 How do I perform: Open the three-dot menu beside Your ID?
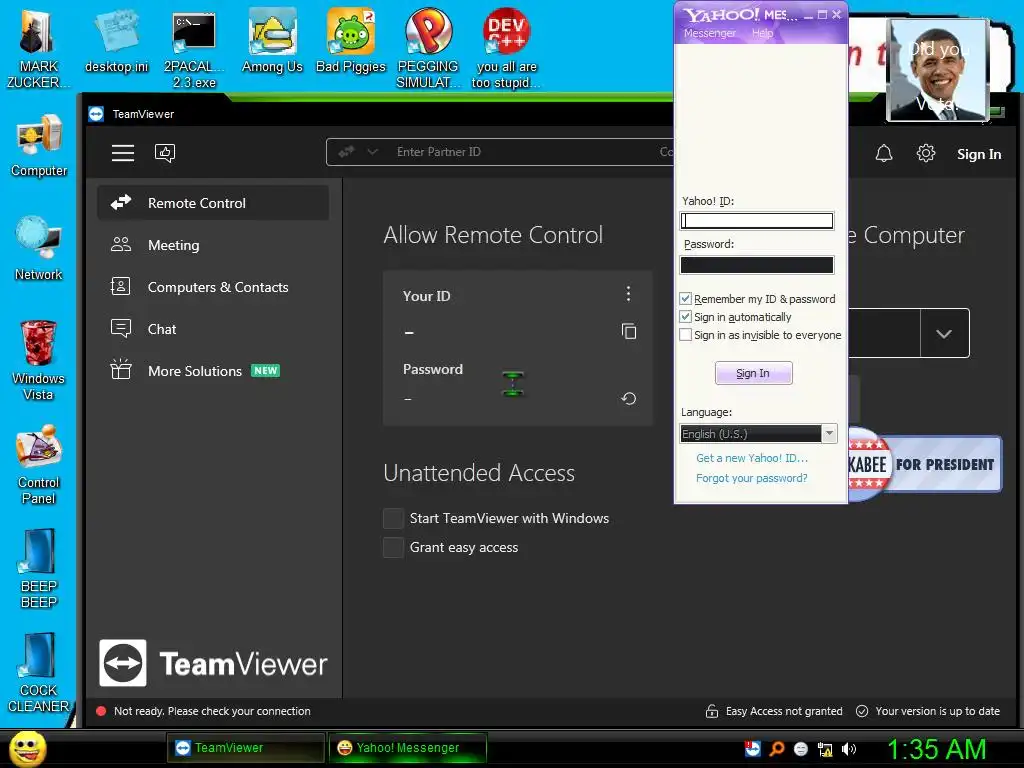(628, 294)
